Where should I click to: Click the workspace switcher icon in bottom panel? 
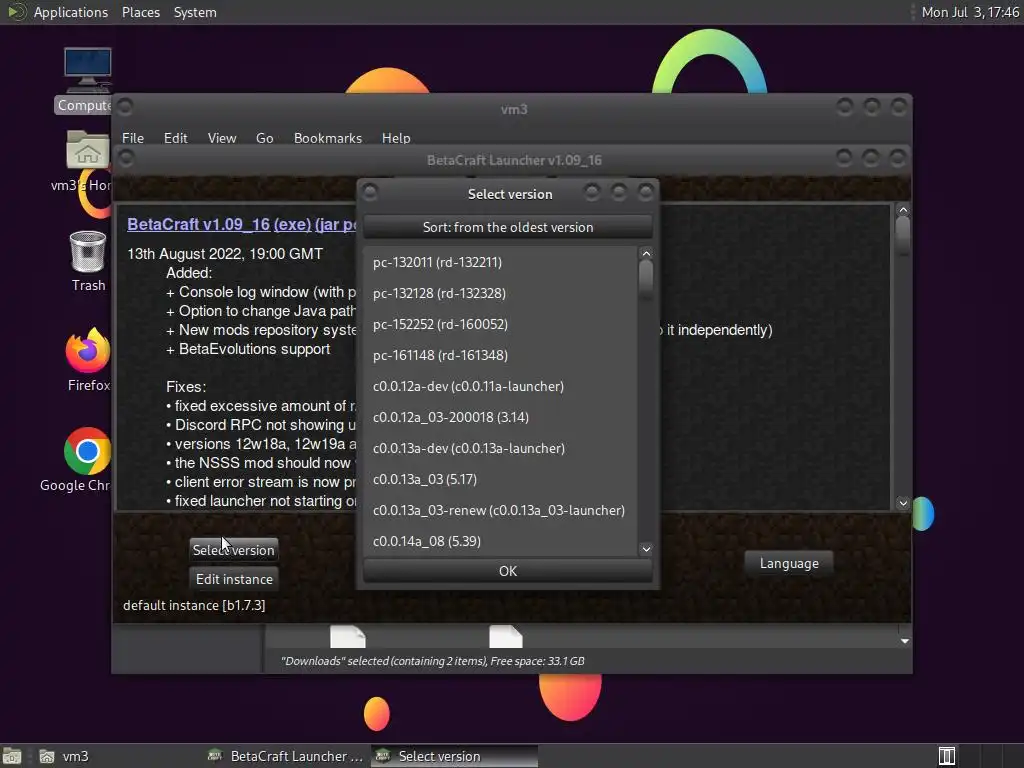[x=947, y=756]
